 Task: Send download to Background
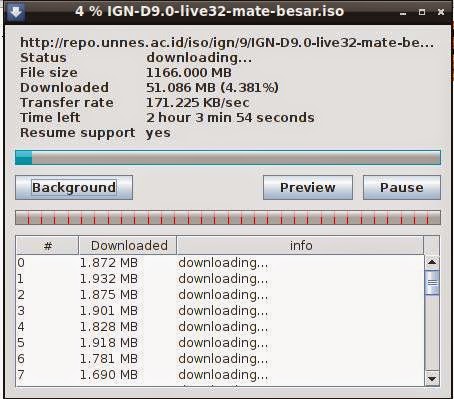[74, 188]
